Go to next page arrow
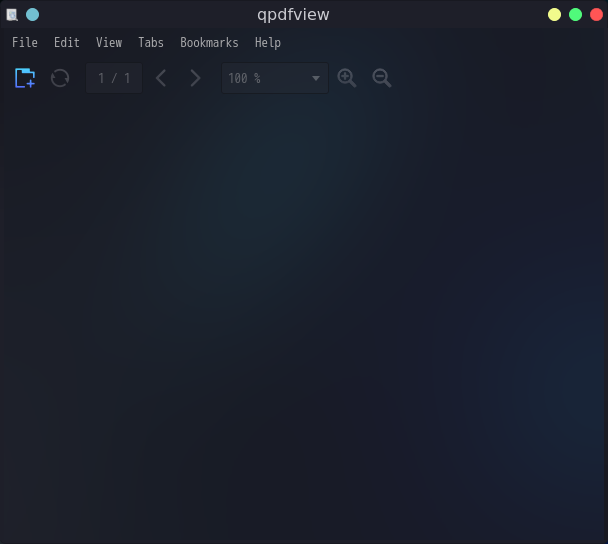Screen dimensions: 608x544 point(195,78)
